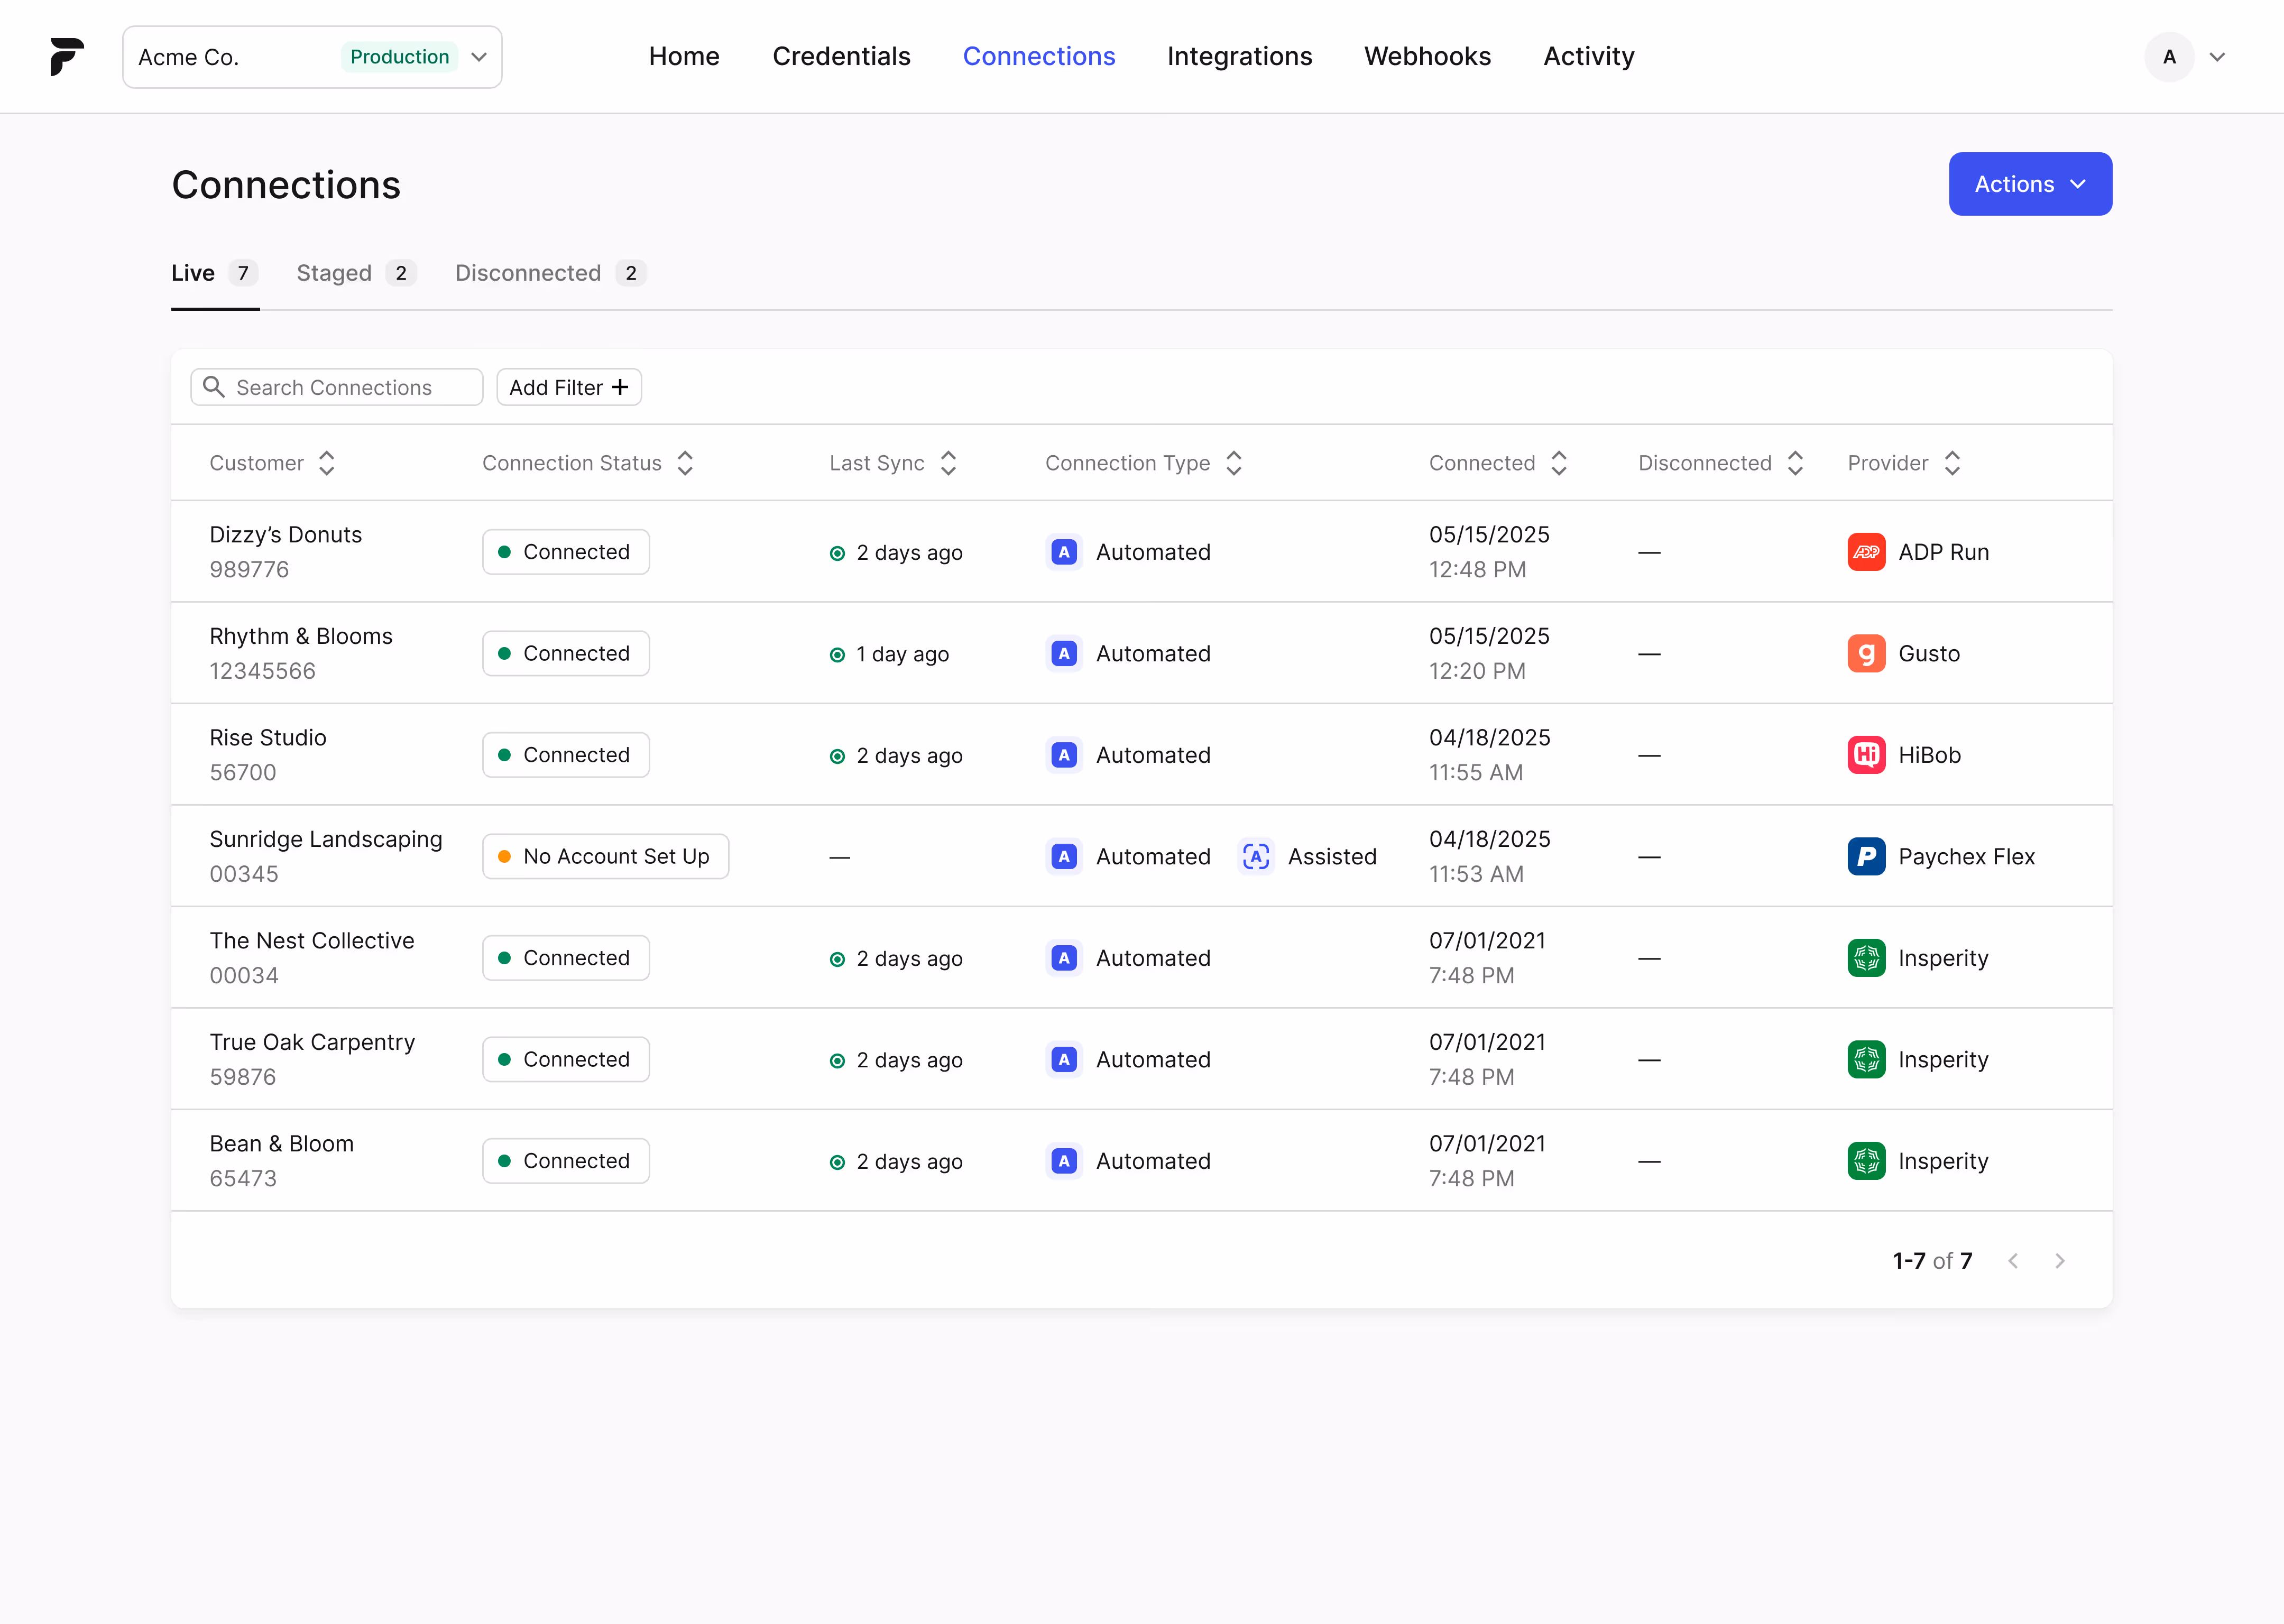The image size is (2284, 1624).
Task: Click the Insperity icon on The Nest Collective row
Action: pyautogui.click(x=1866, y=957)
